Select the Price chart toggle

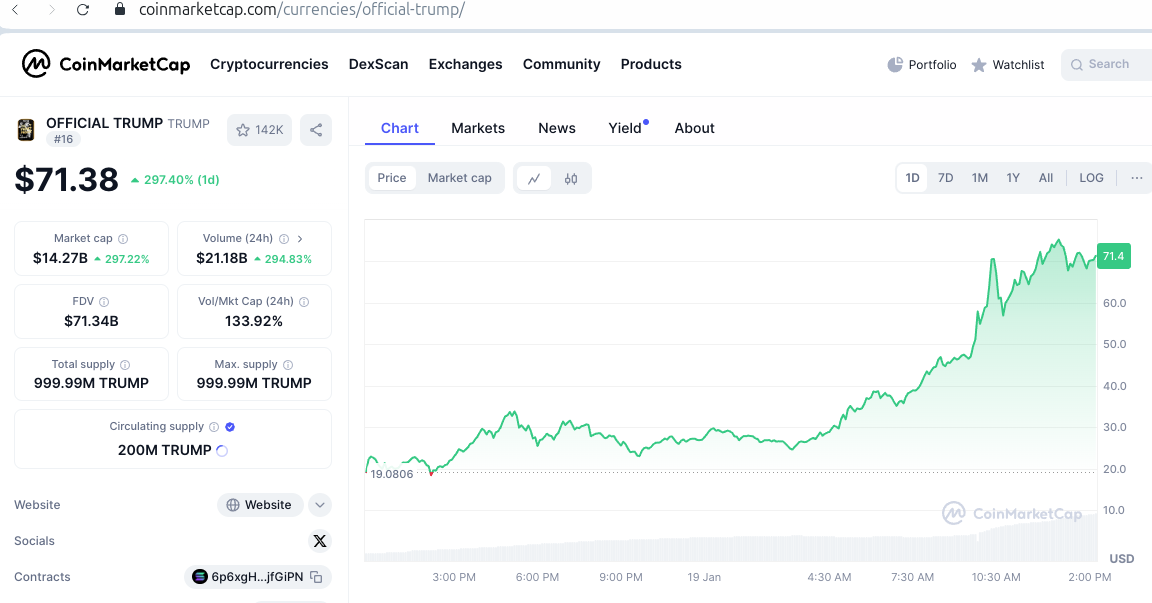click(392, 178)
